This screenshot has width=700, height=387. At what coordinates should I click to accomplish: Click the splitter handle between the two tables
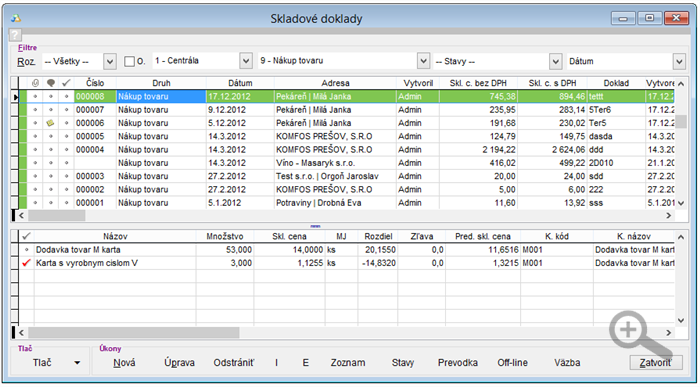[316, 226]
